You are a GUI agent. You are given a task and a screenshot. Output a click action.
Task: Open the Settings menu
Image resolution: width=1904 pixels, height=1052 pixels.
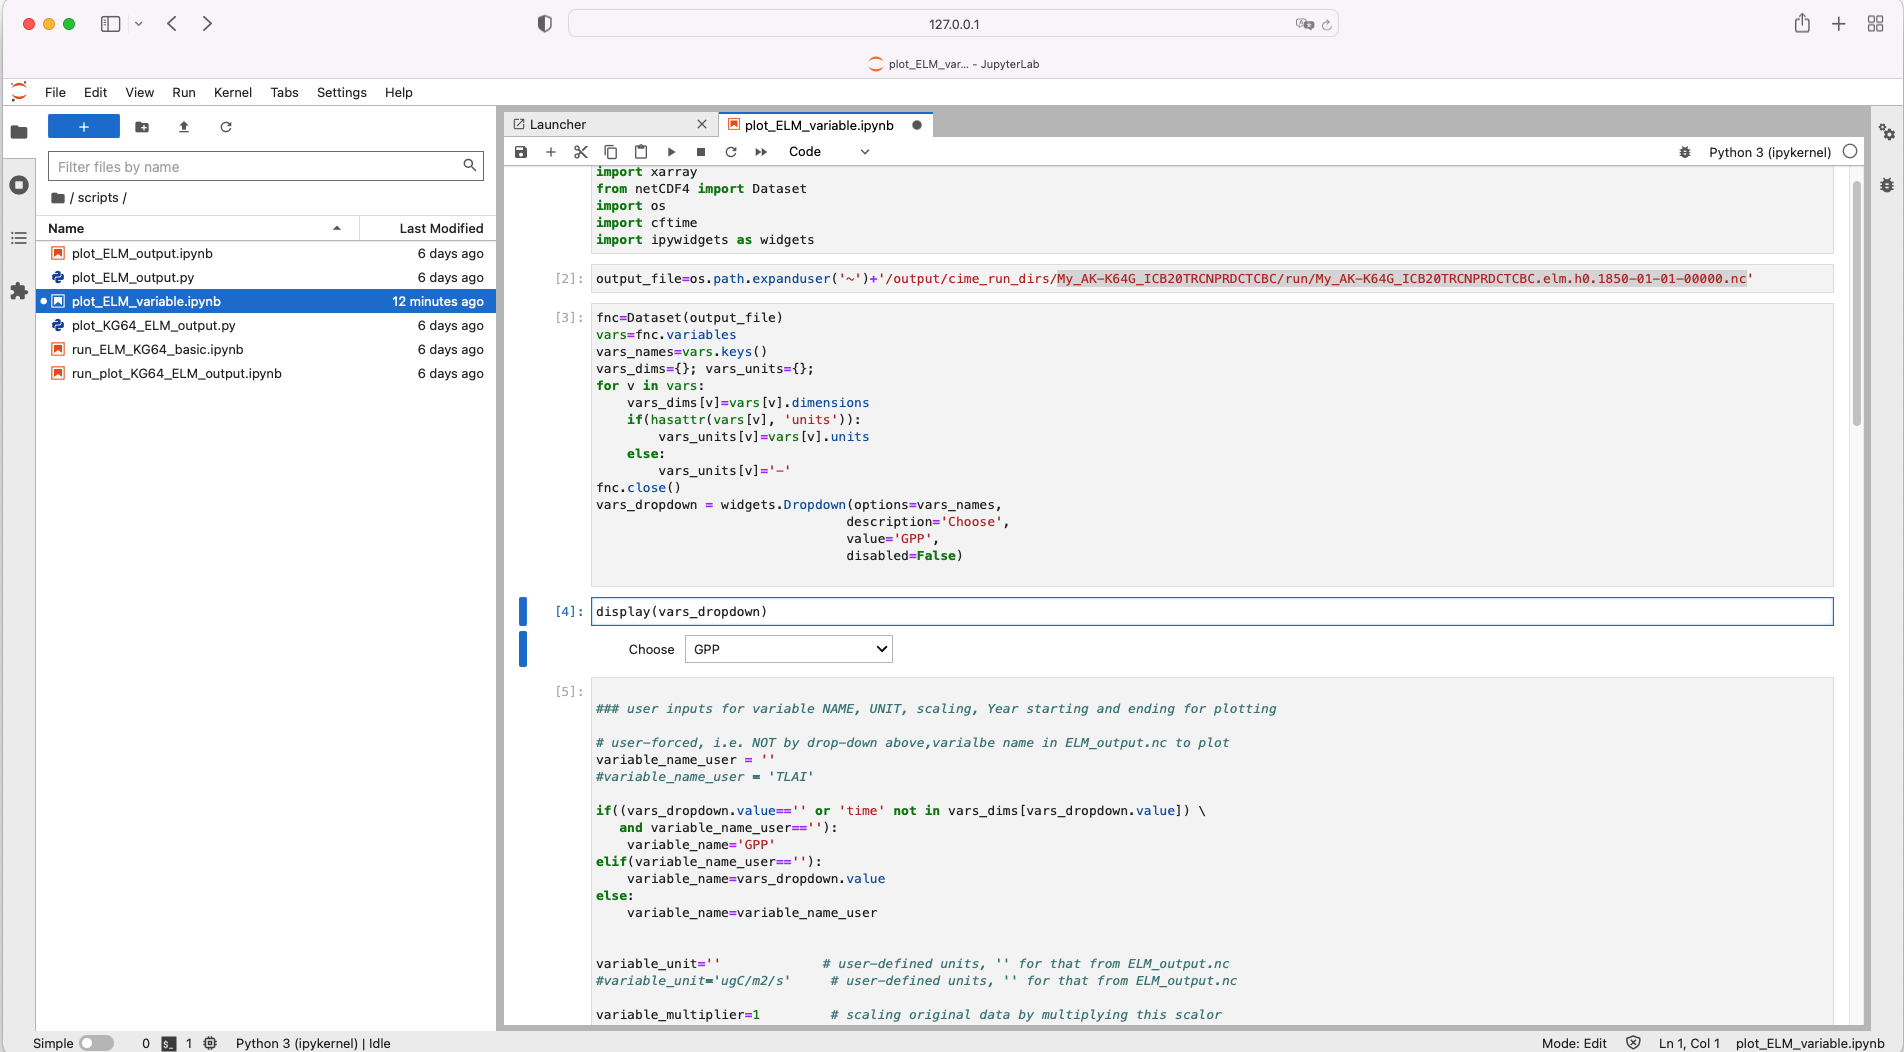click(342, 92)
